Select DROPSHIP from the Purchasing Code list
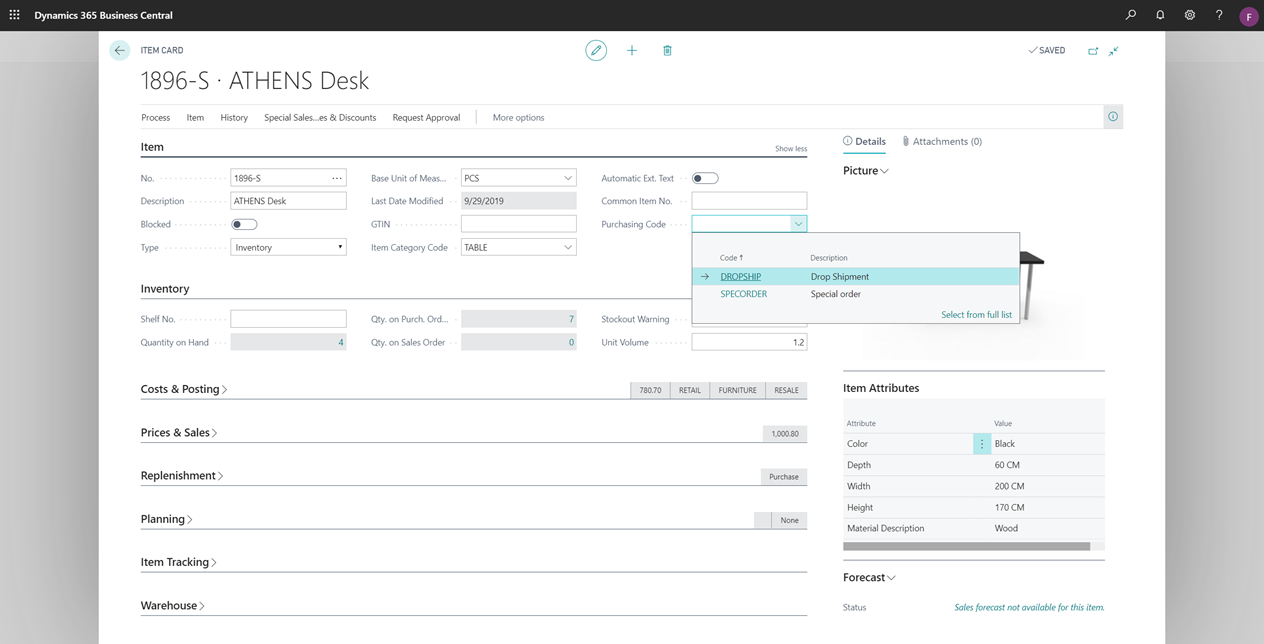Viewport: 1264px width, 644px height. [x=740, y=276]
